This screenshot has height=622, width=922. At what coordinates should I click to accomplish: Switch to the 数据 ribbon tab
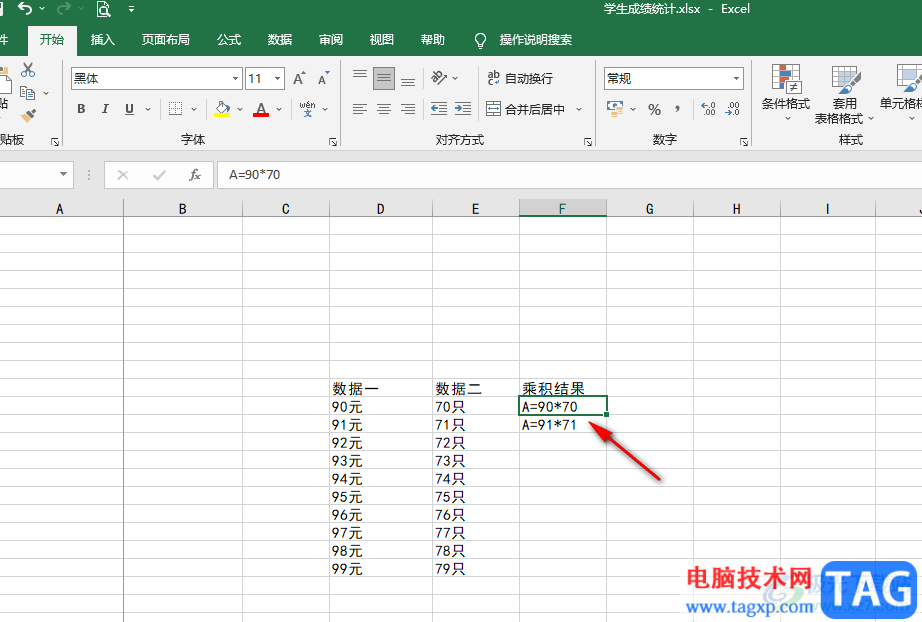(279, 39)
